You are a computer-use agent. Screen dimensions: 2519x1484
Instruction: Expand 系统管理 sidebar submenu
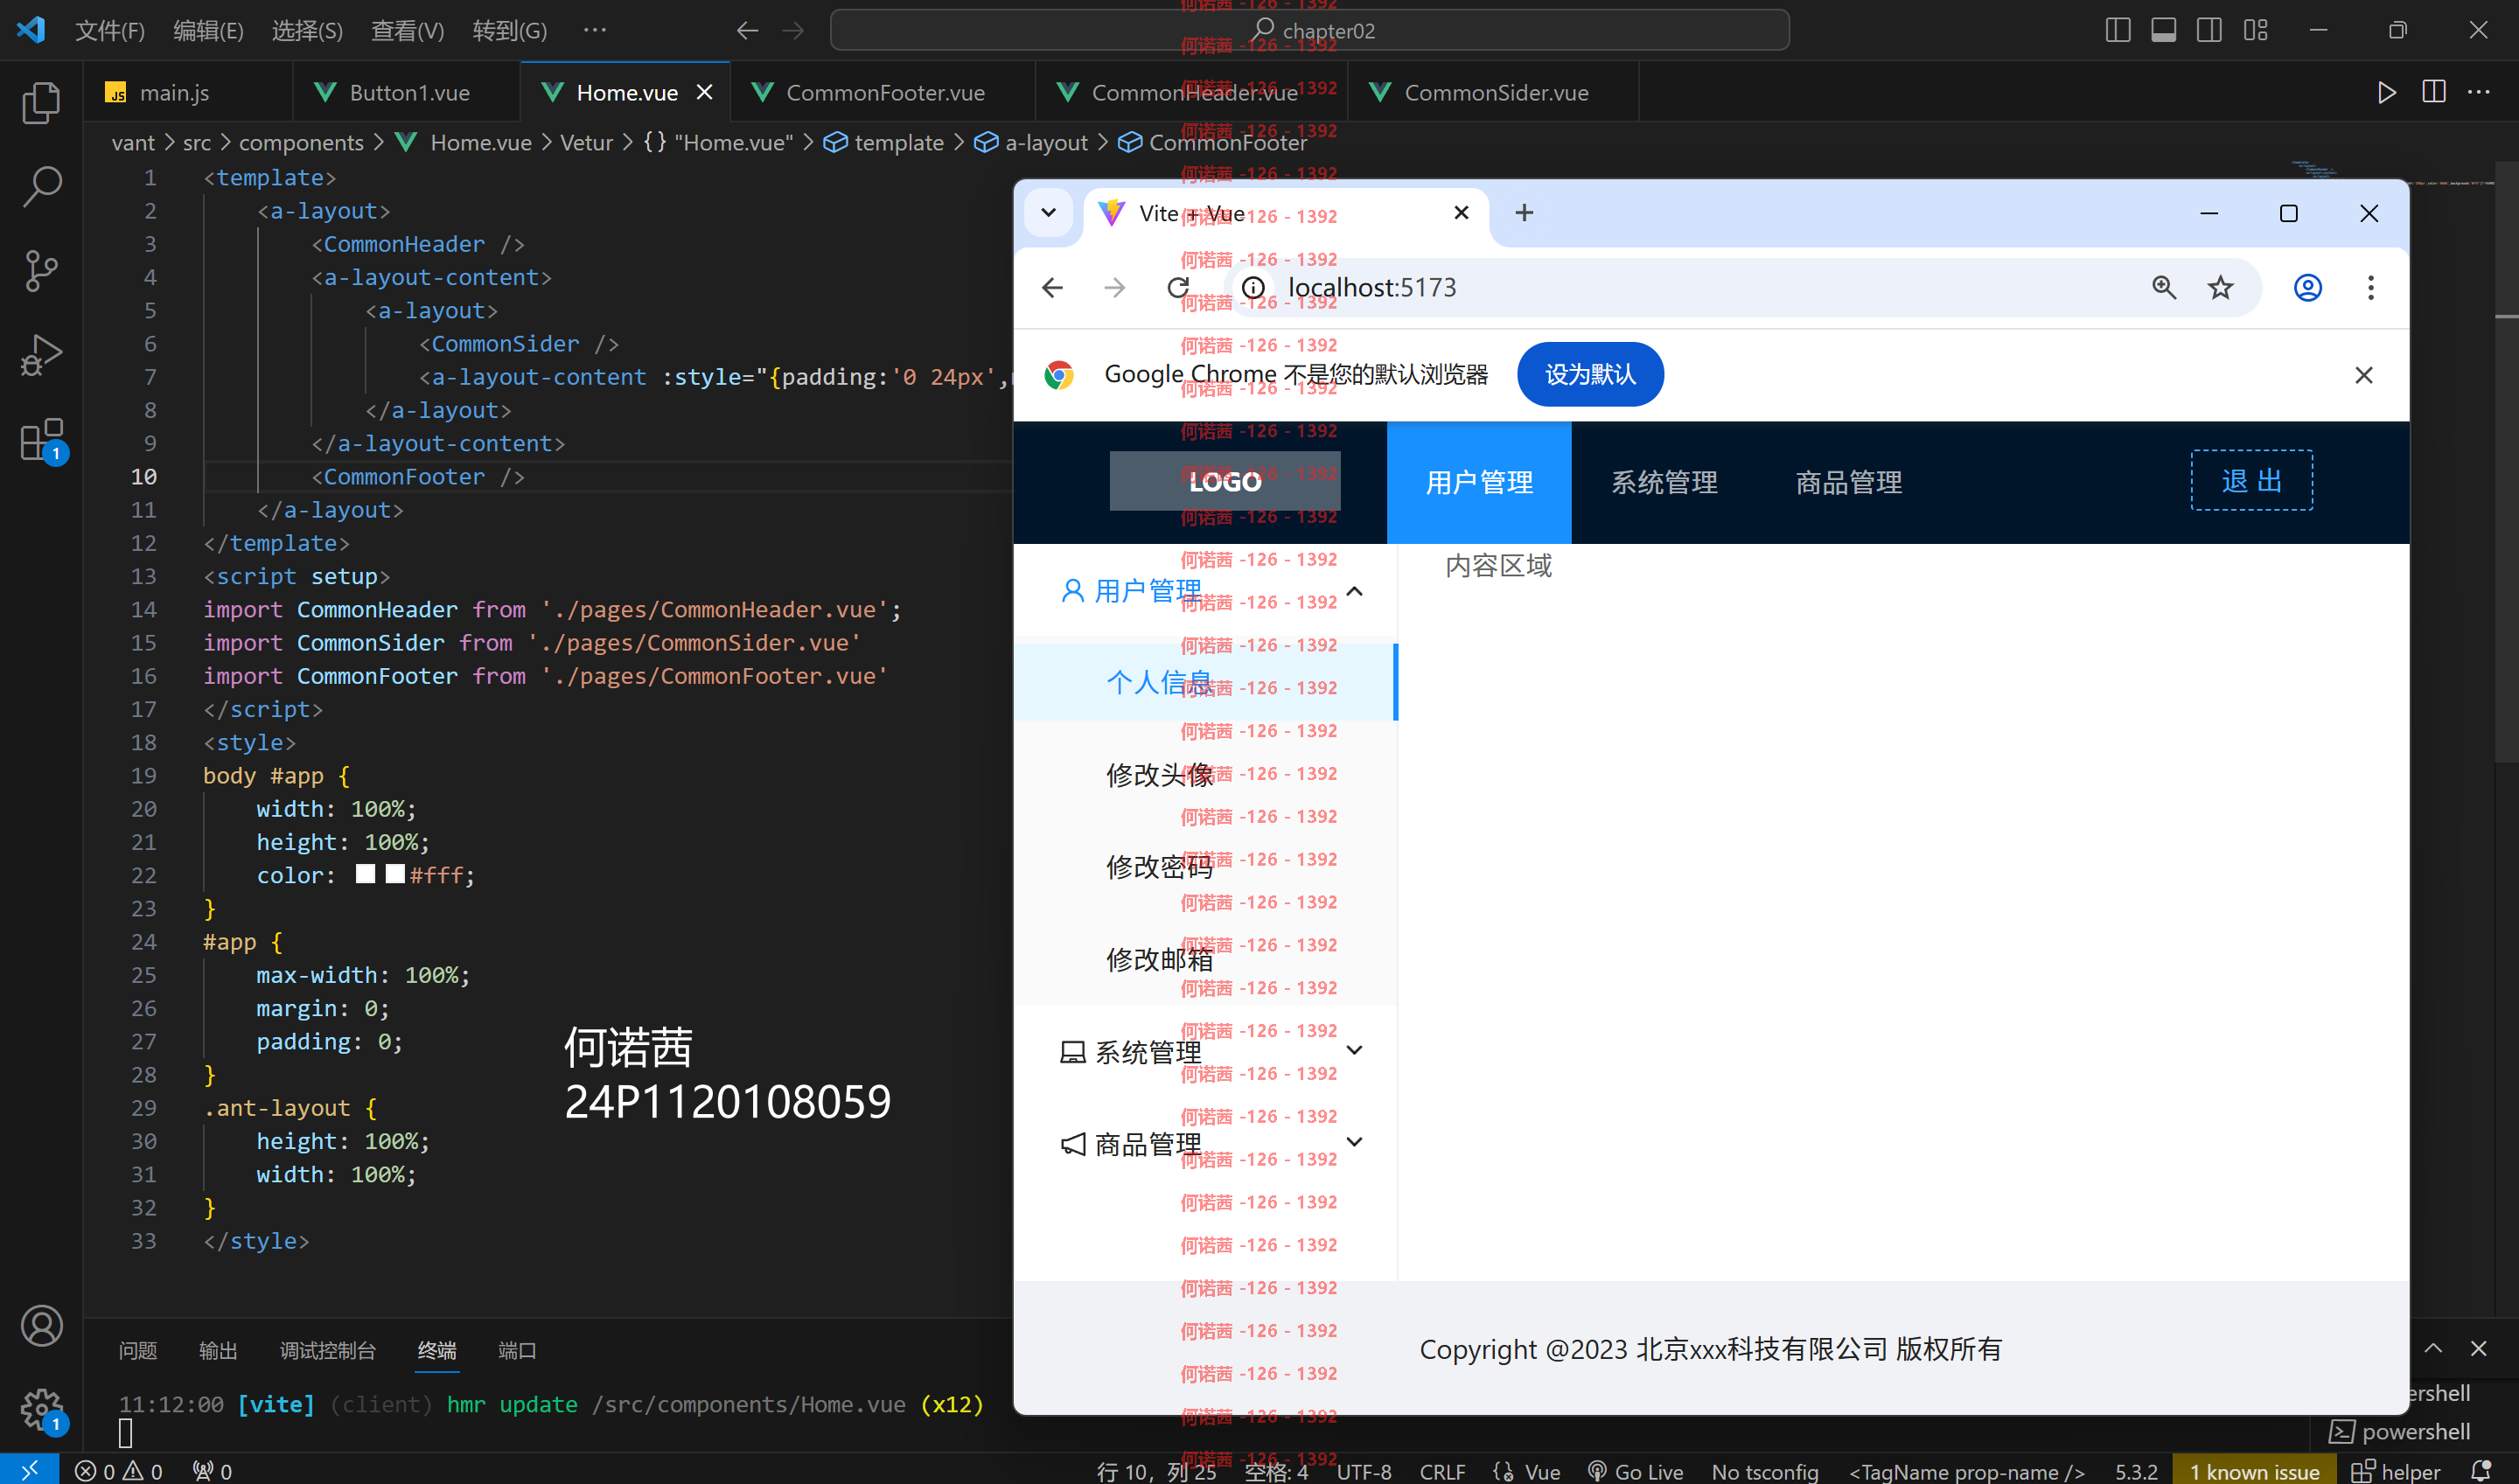tap(1205, 1051)
